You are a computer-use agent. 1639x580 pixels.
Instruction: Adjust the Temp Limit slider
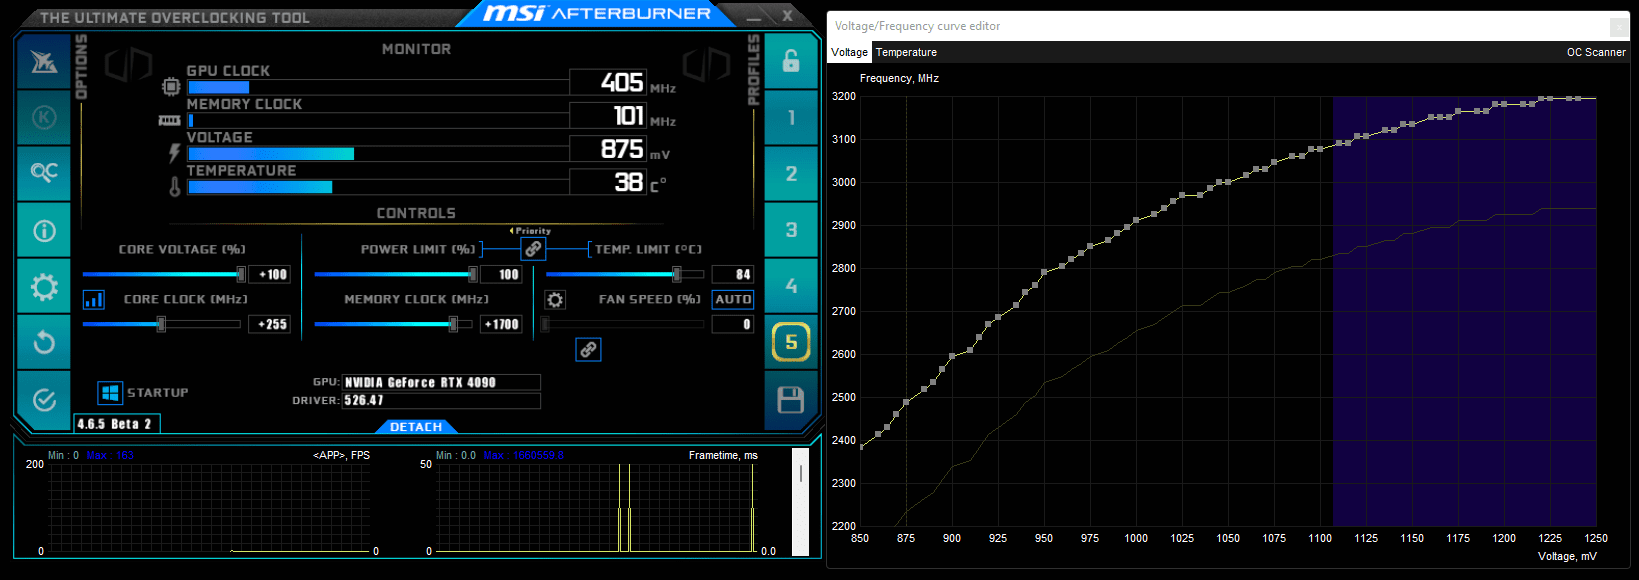(x=624, y=274)
